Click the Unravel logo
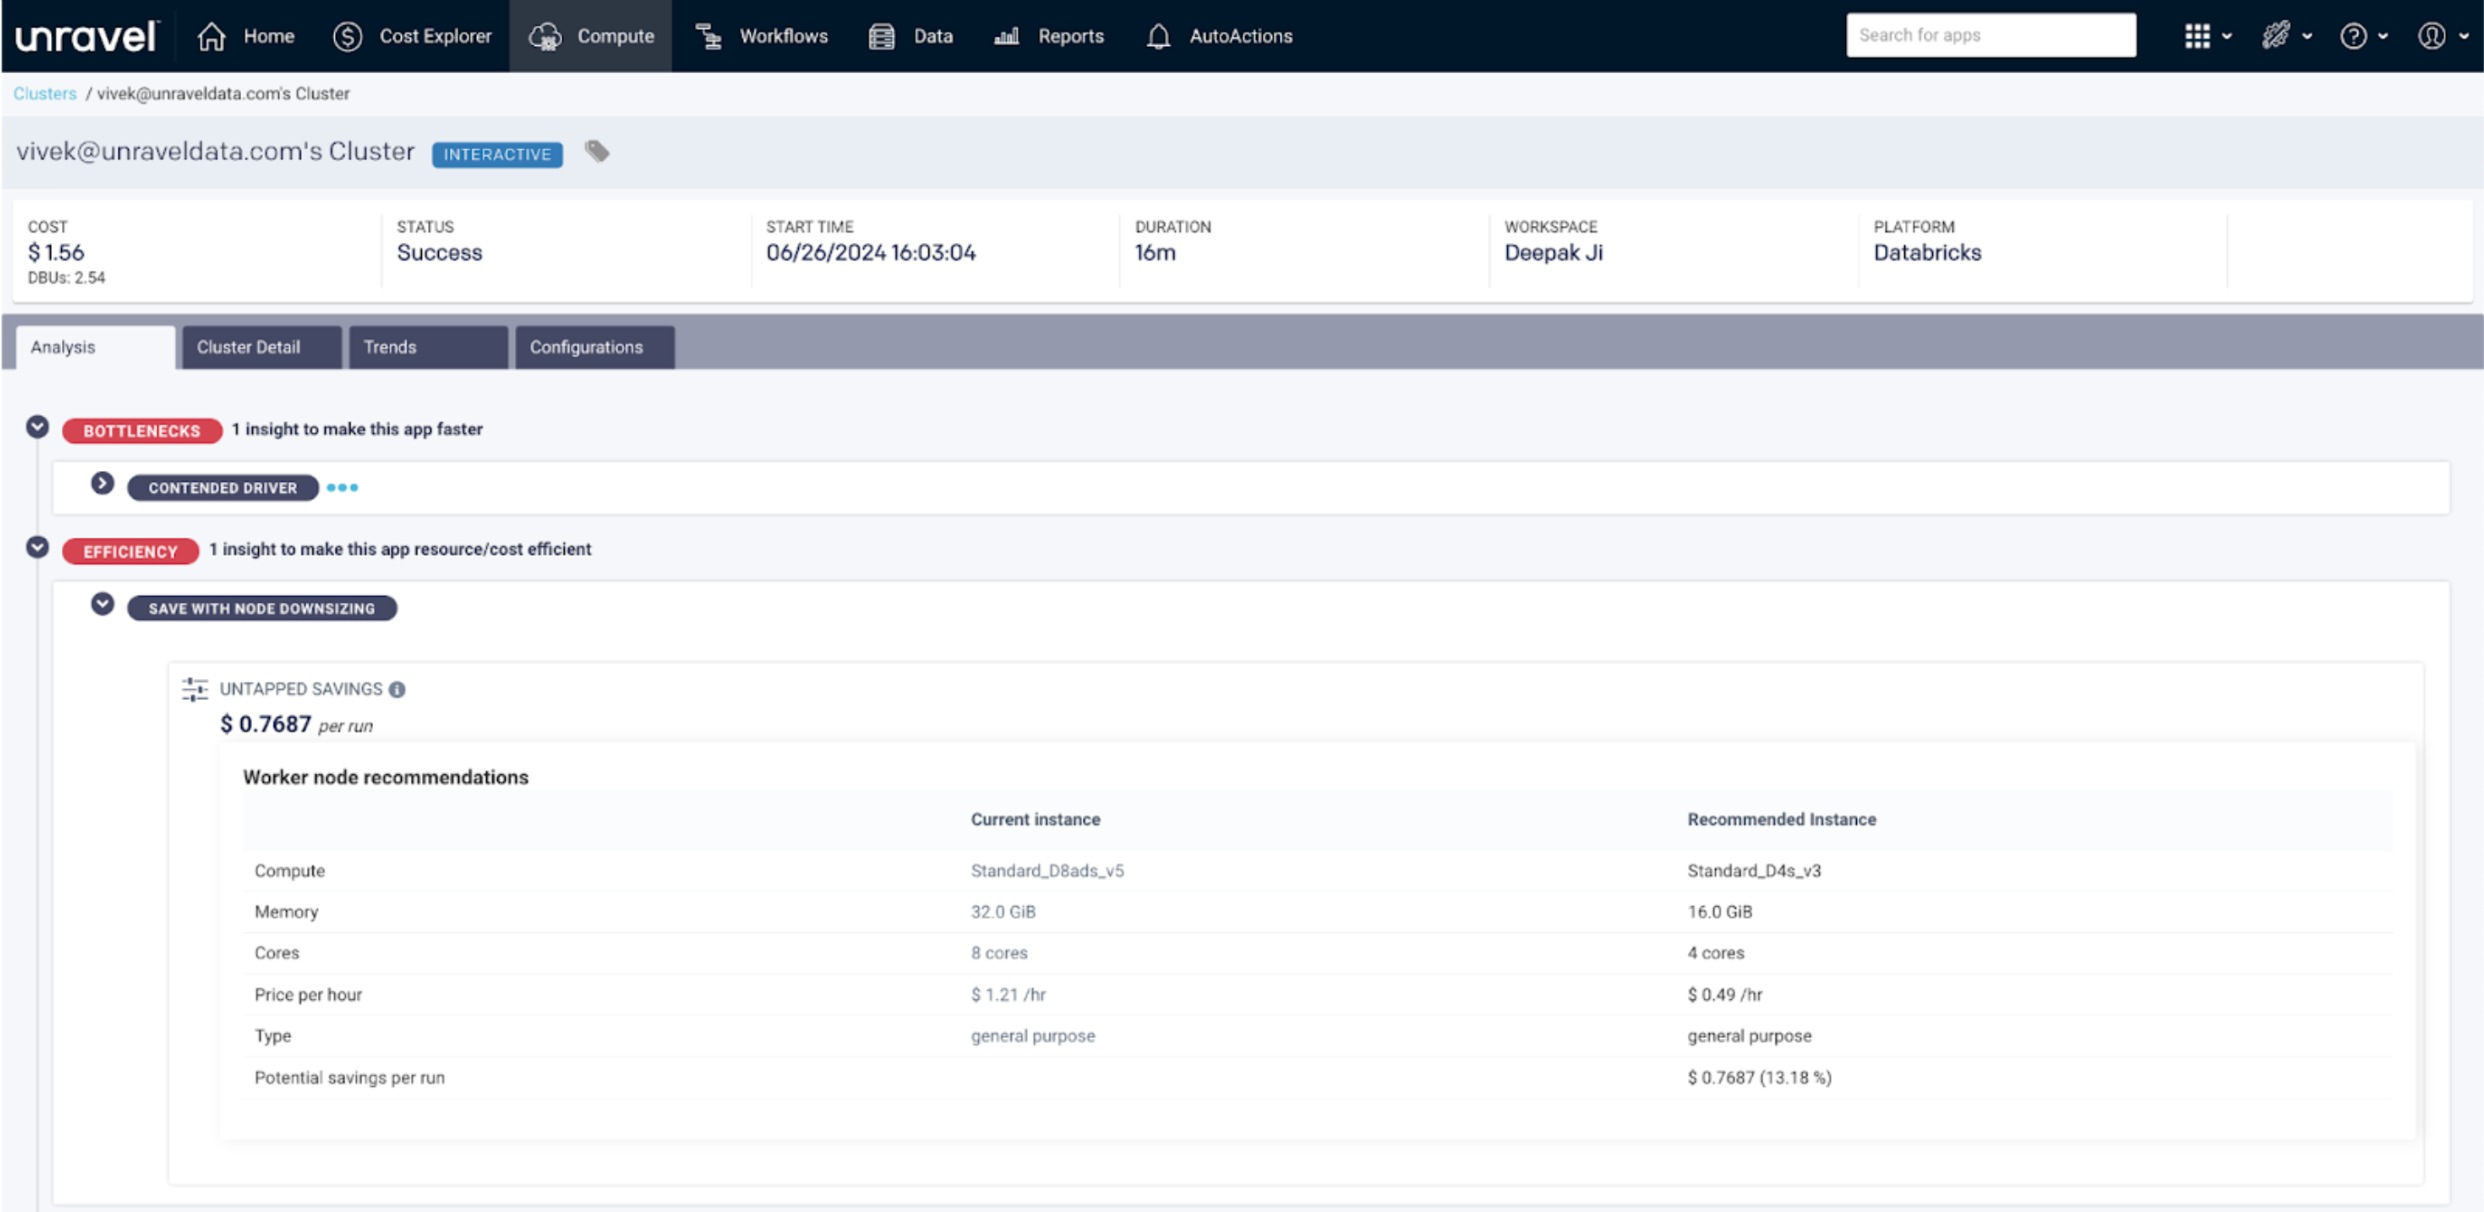Image resolution: width=2484 pixels, height=1212 pixels. 86,36
